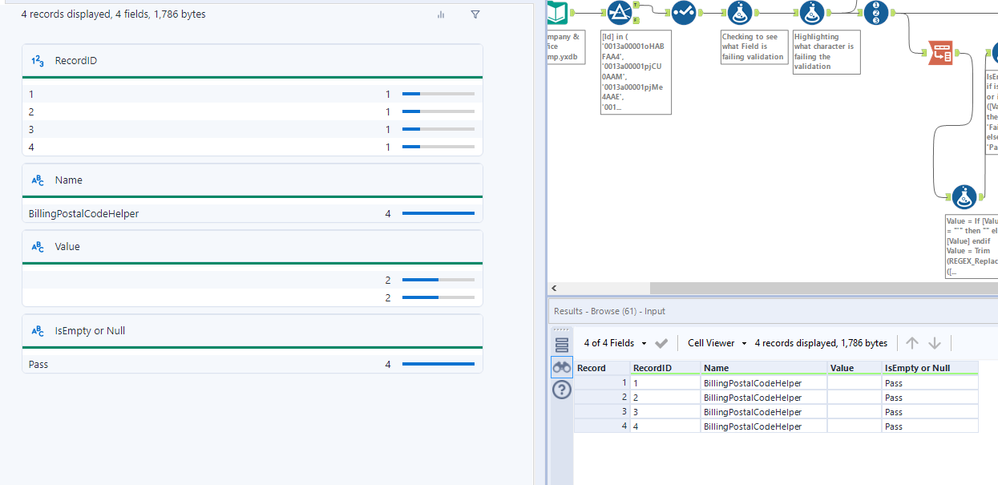
Task: Select the Filter tool on canvas
Action: (x=618, y=12)
